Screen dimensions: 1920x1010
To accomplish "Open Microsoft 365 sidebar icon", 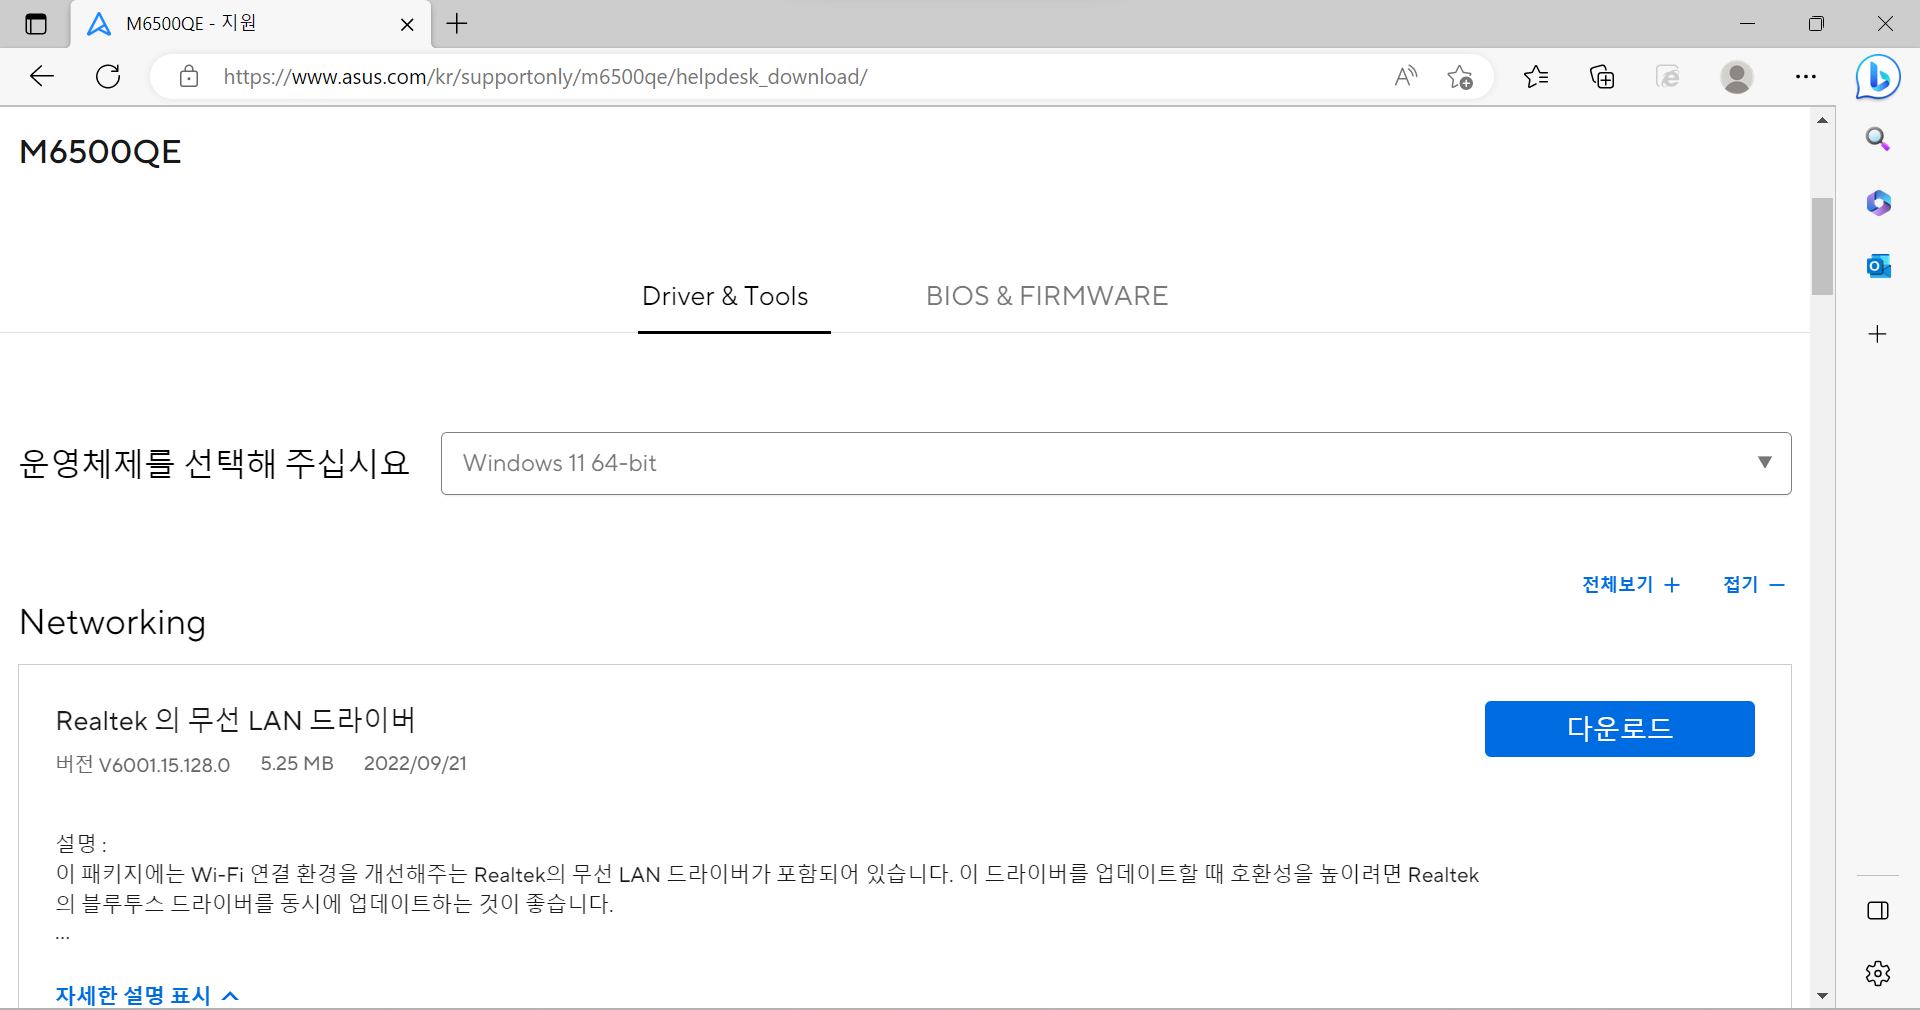I will [x=1878, y=203].
